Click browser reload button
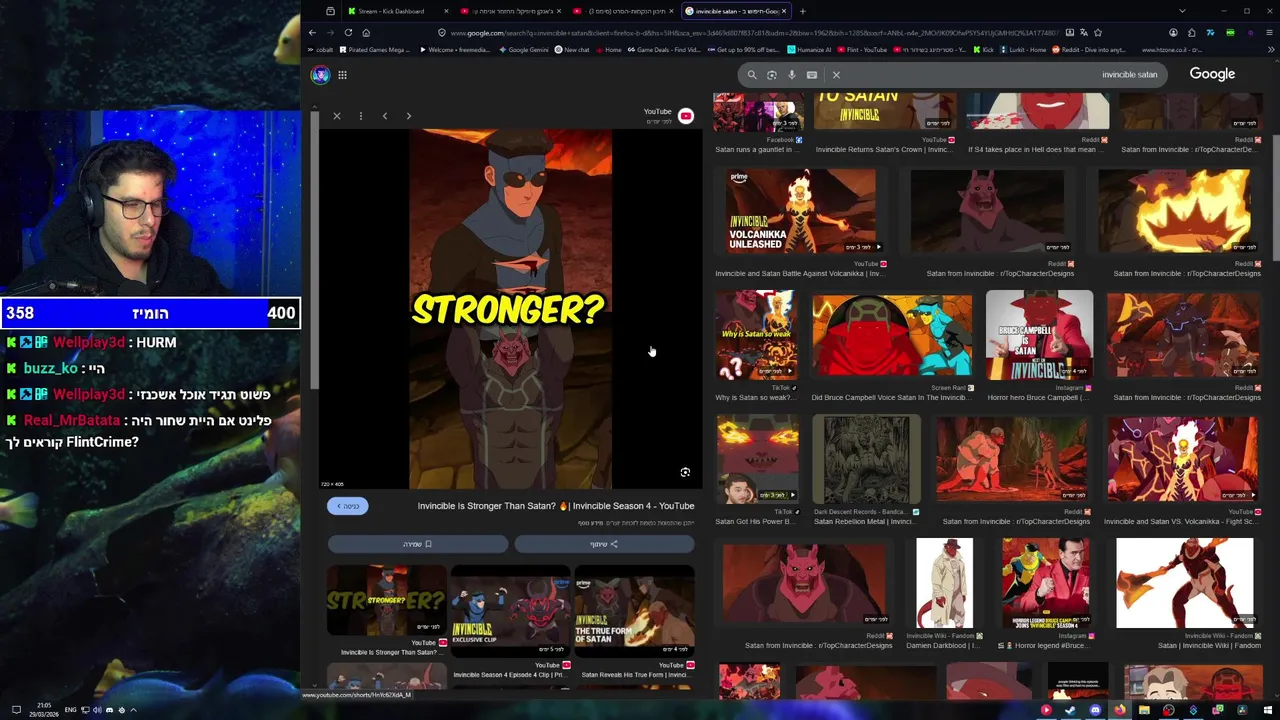This screenshot has width=1280, height=720. click(348, 32)
